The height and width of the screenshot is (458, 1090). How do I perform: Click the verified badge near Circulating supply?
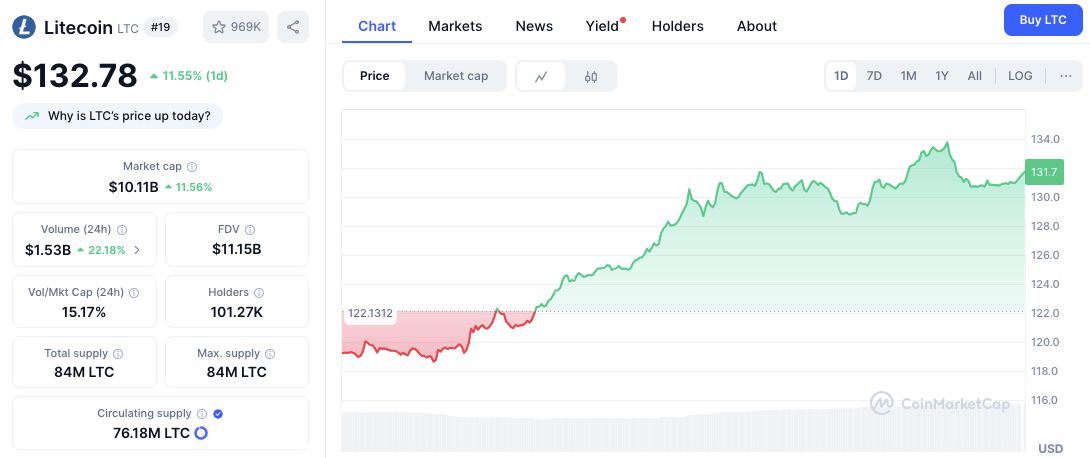click(218, 414)
